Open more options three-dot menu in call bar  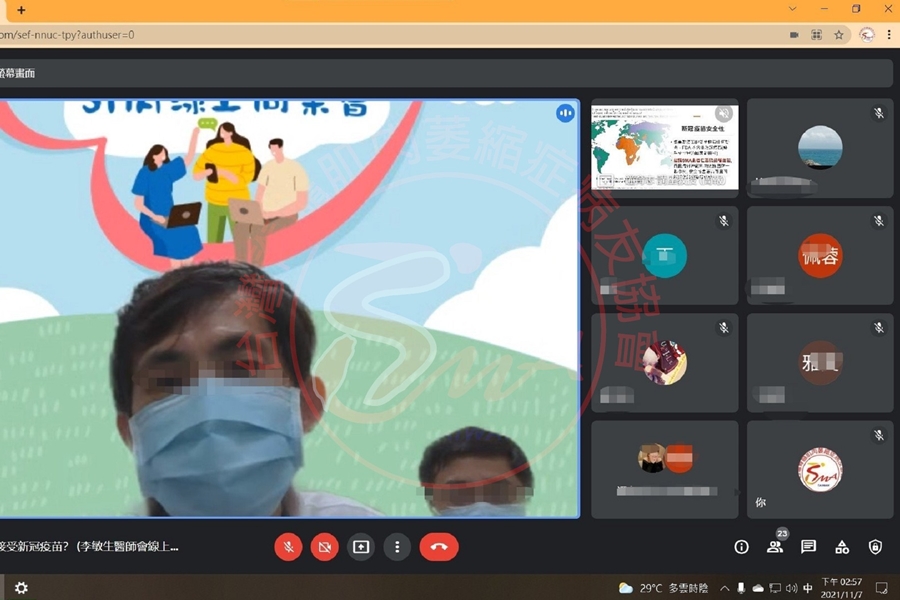(x=397, y=547)
